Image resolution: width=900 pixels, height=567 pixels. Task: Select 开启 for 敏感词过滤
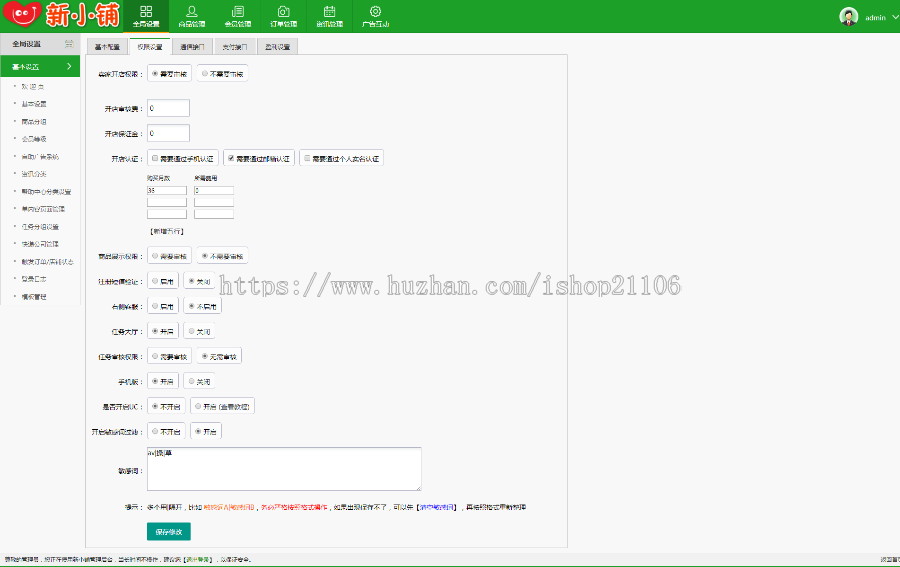pyautogui.click(x=198, y=431)
